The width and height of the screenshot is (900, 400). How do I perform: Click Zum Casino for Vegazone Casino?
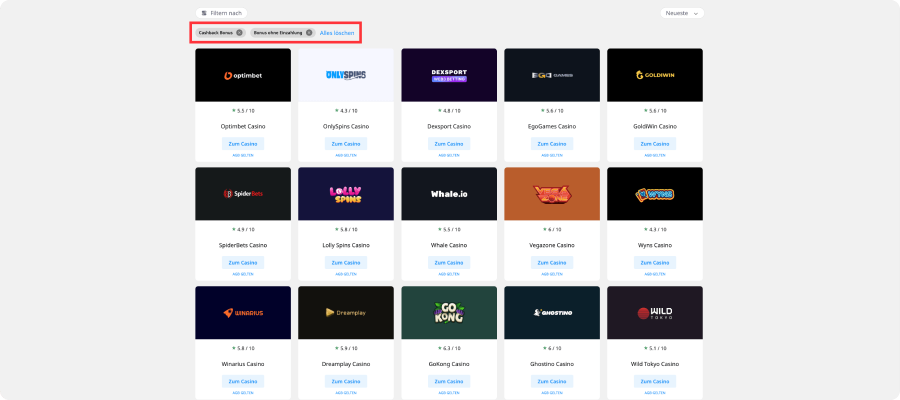click(551, 262)
